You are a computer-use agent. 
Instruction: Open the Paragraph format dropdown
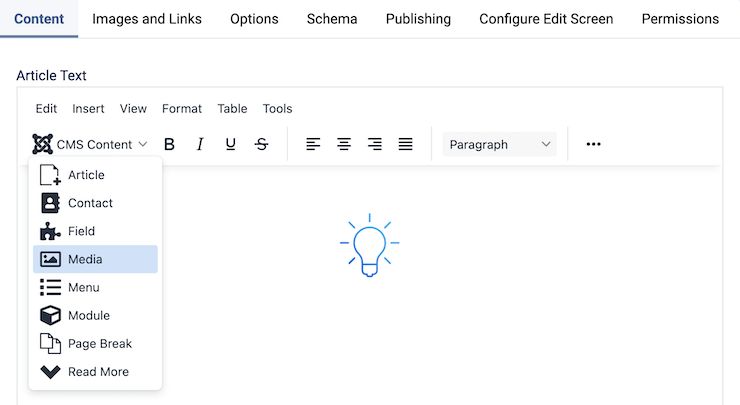499,144
